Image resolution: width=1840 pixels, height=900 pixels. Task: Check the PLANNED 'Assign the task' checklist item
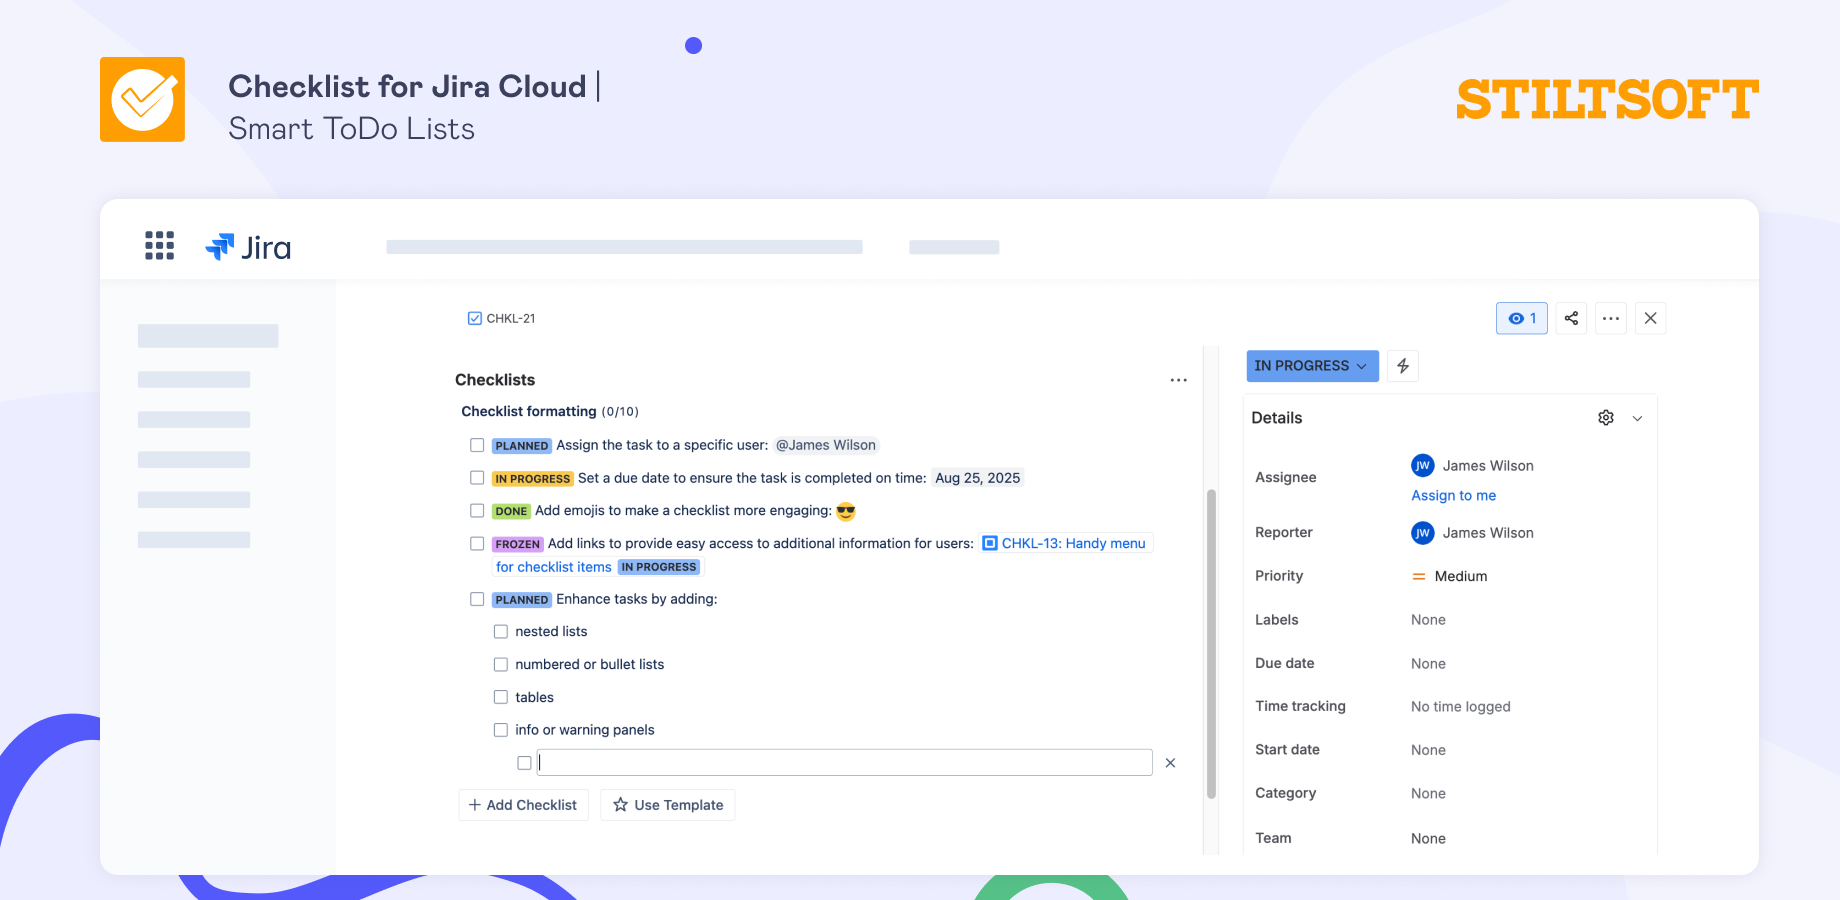point(477,445)
